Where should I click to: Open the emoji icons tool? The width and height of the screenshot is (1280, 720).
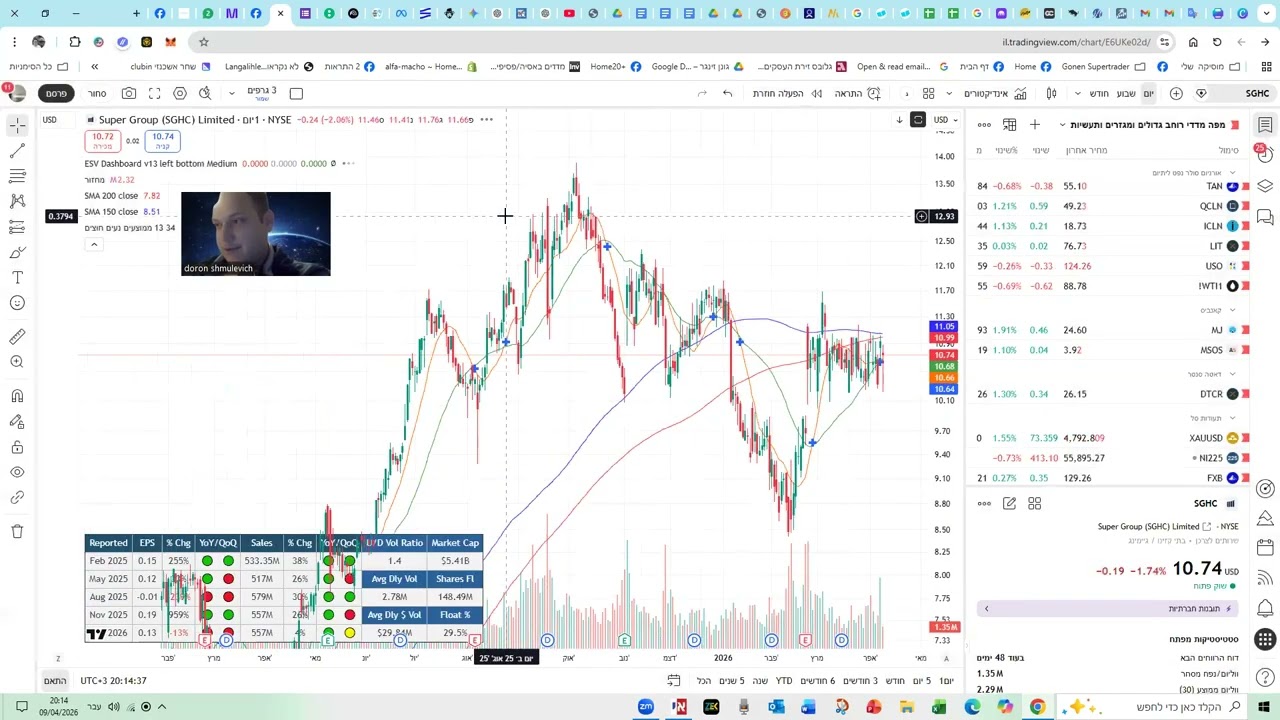(17, 303)
